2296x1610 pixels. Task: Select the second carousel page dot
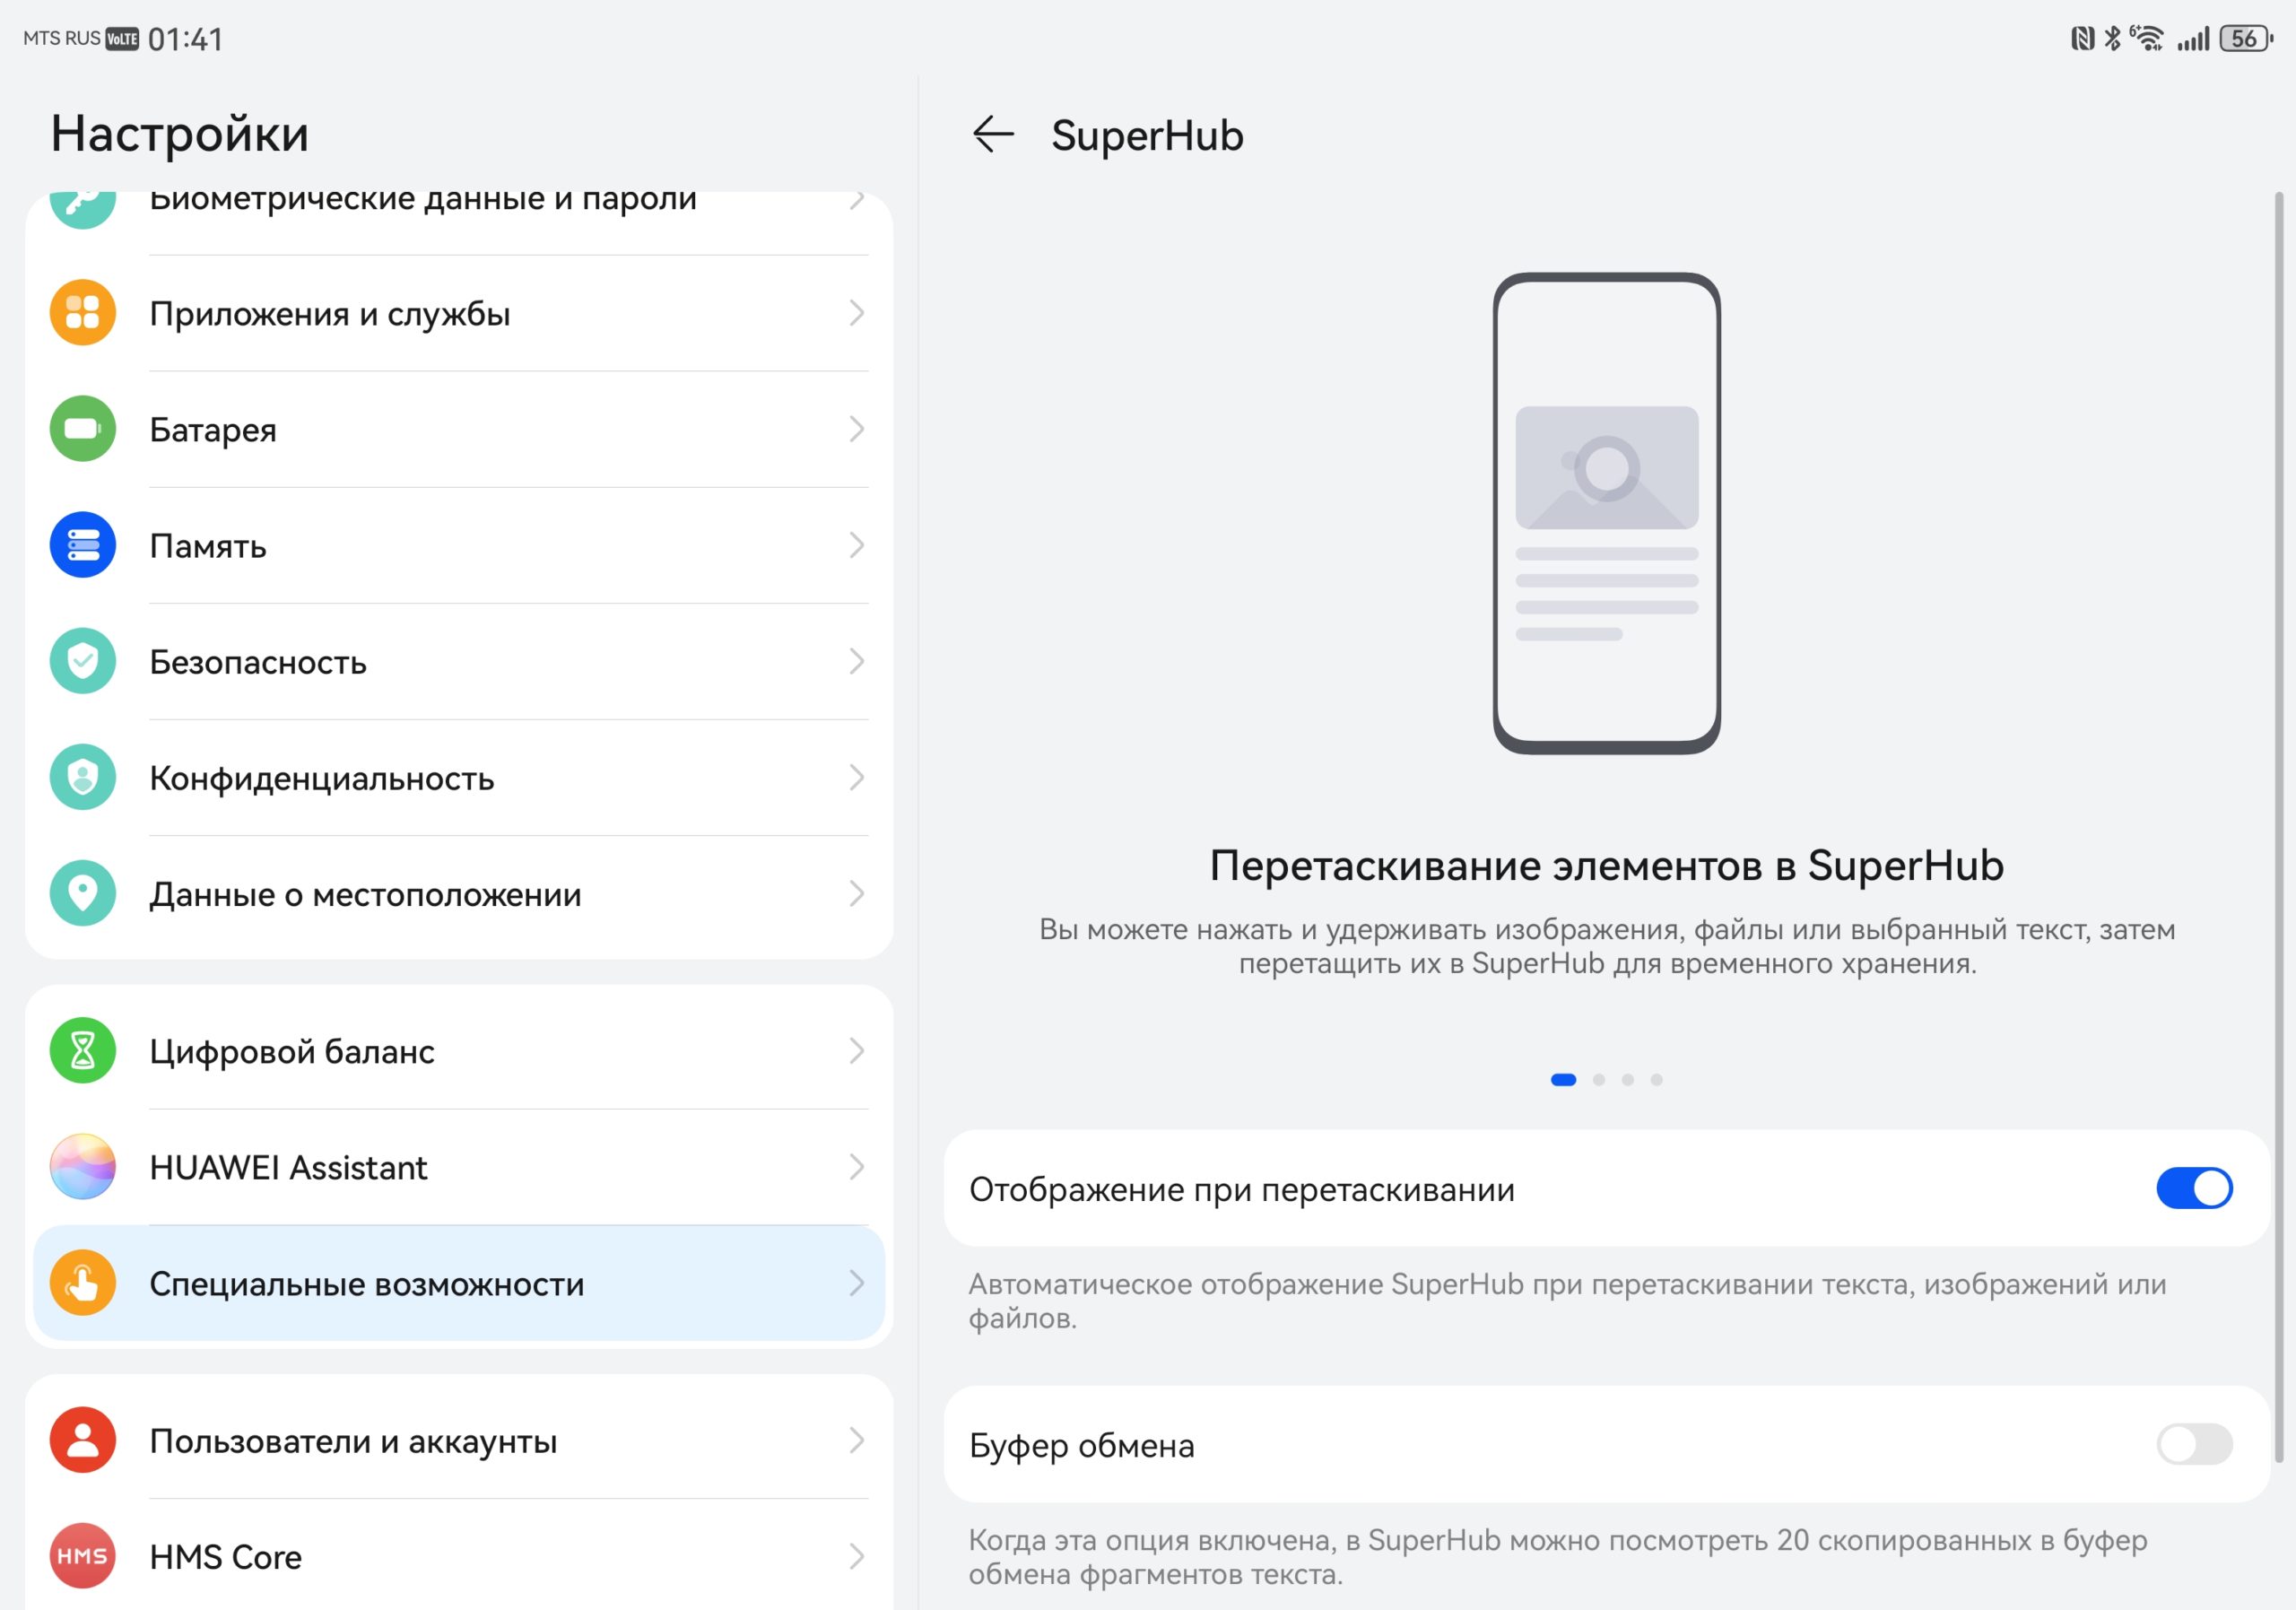pos(1599,1079)
